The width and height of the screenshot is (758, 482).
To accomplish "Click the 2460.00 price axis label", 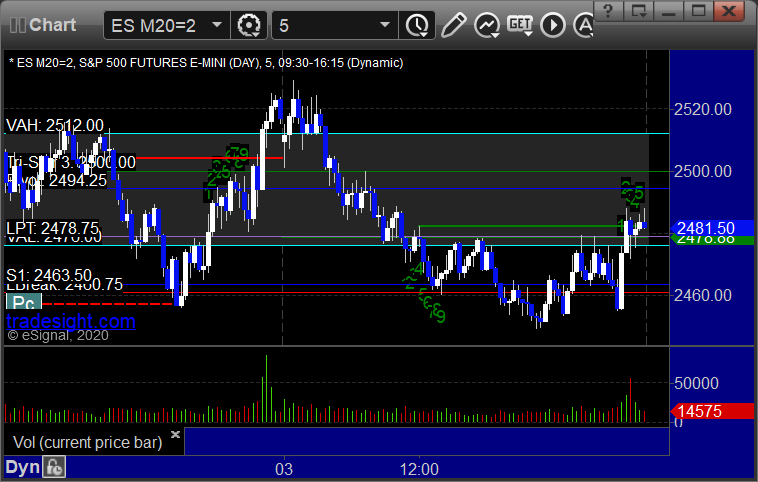I will tap(702, 295).
